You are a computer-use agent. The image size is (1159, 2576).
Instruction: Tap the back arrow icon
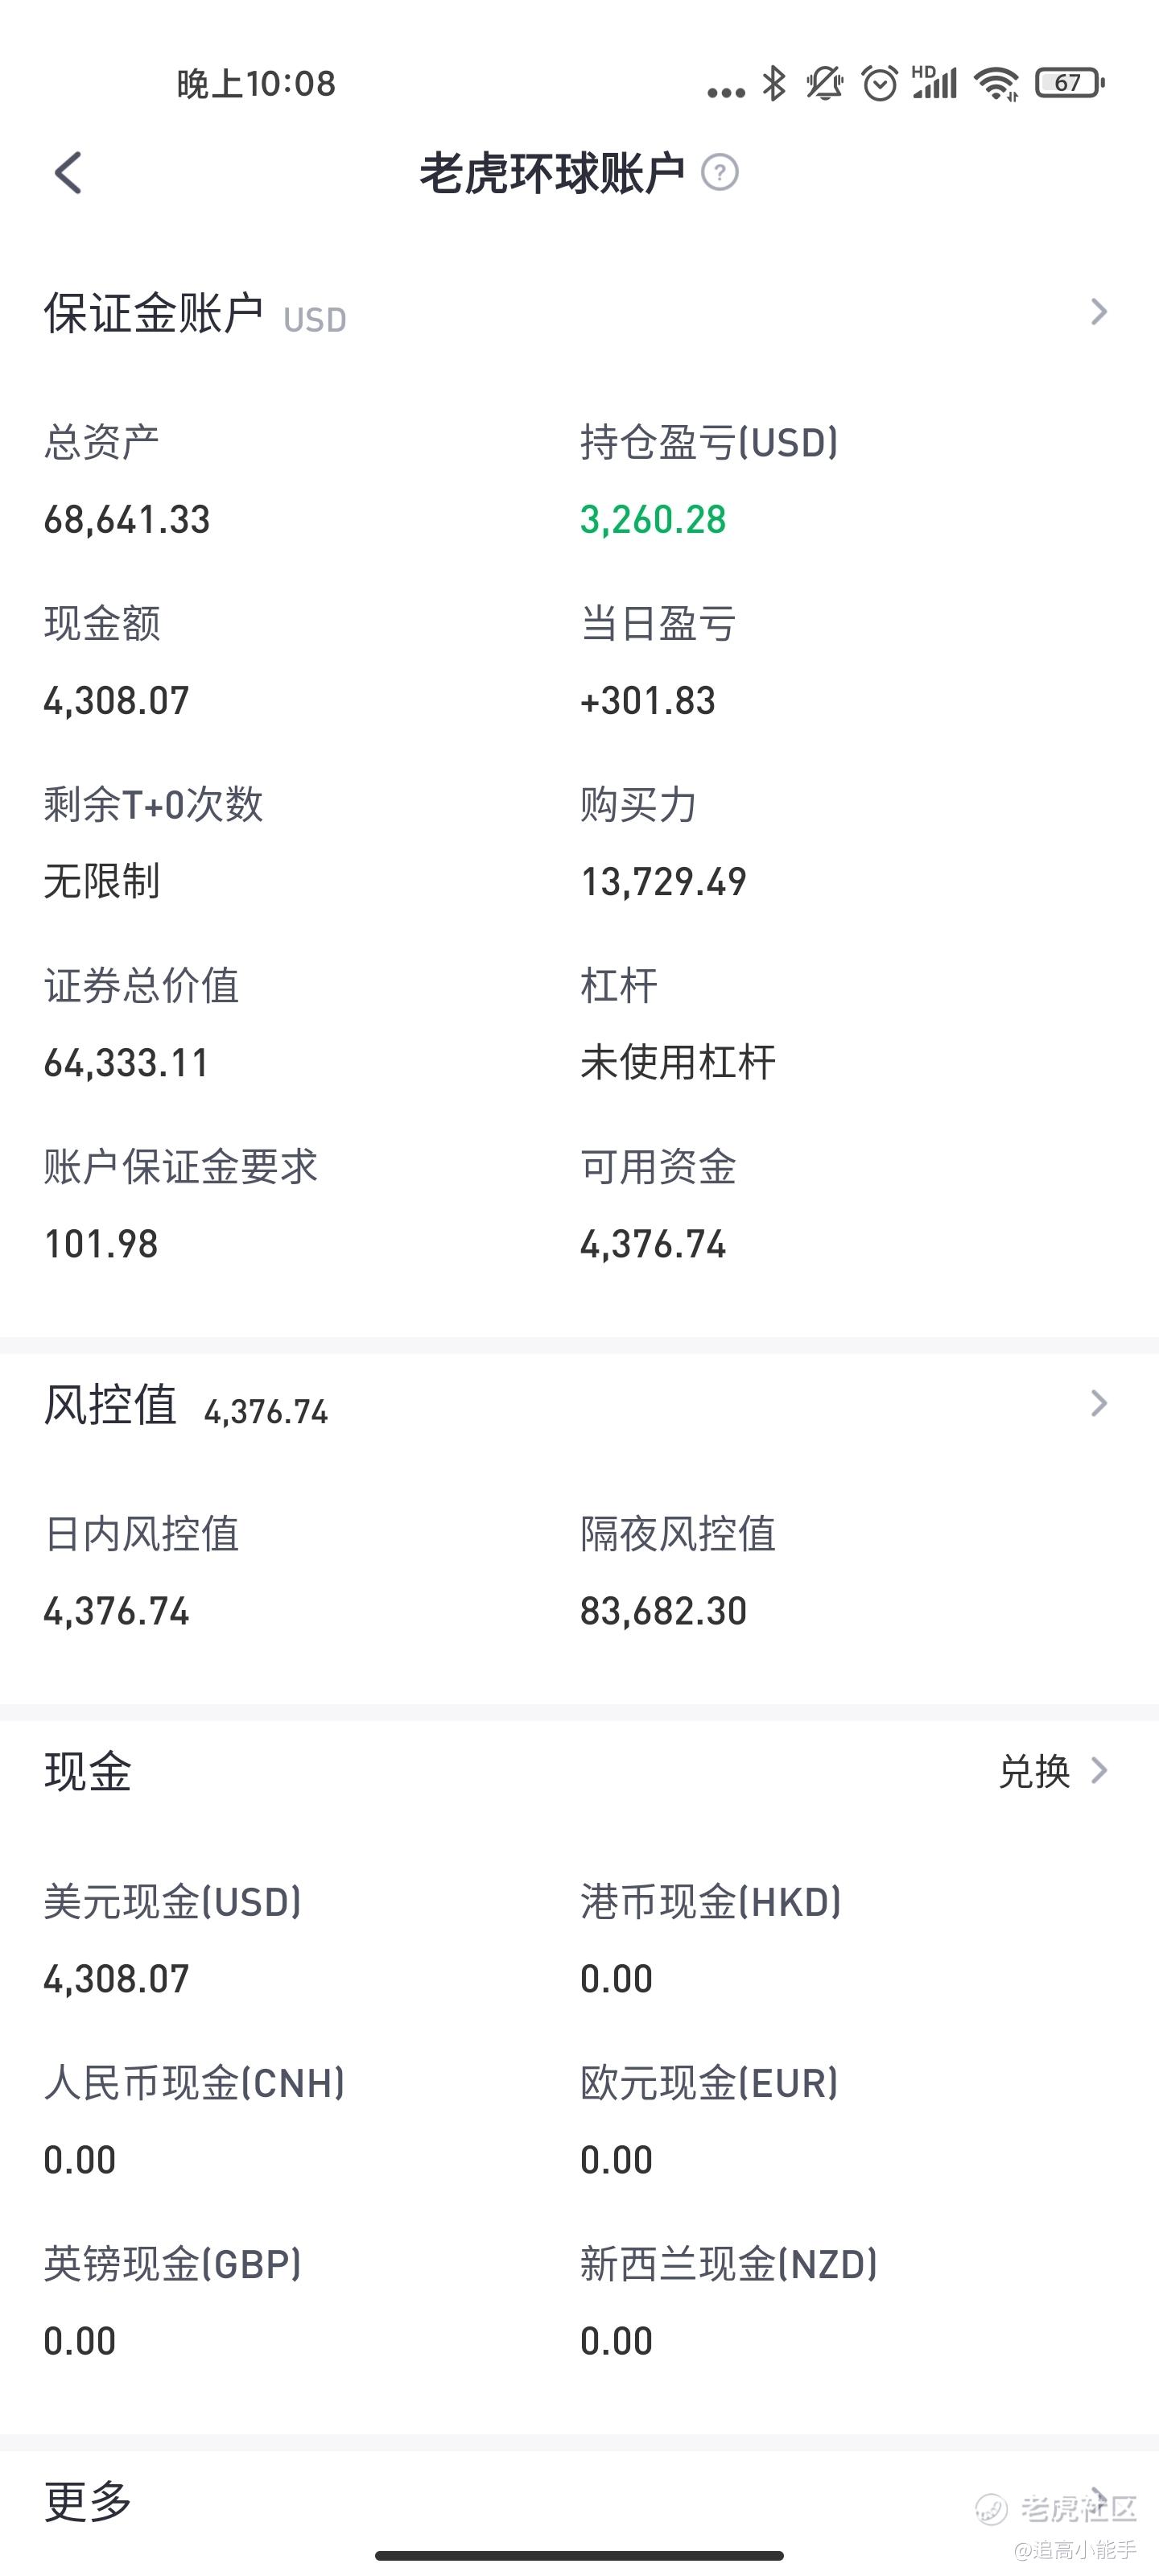point(67,173)
